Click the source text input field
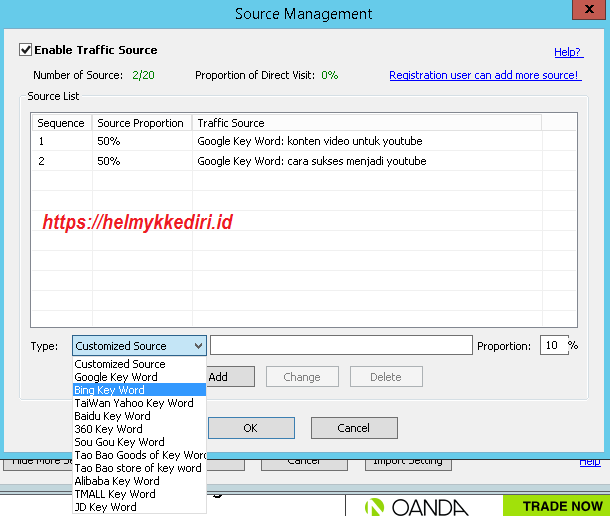Screen dimensions: 610x516 (x=341, y=345)
